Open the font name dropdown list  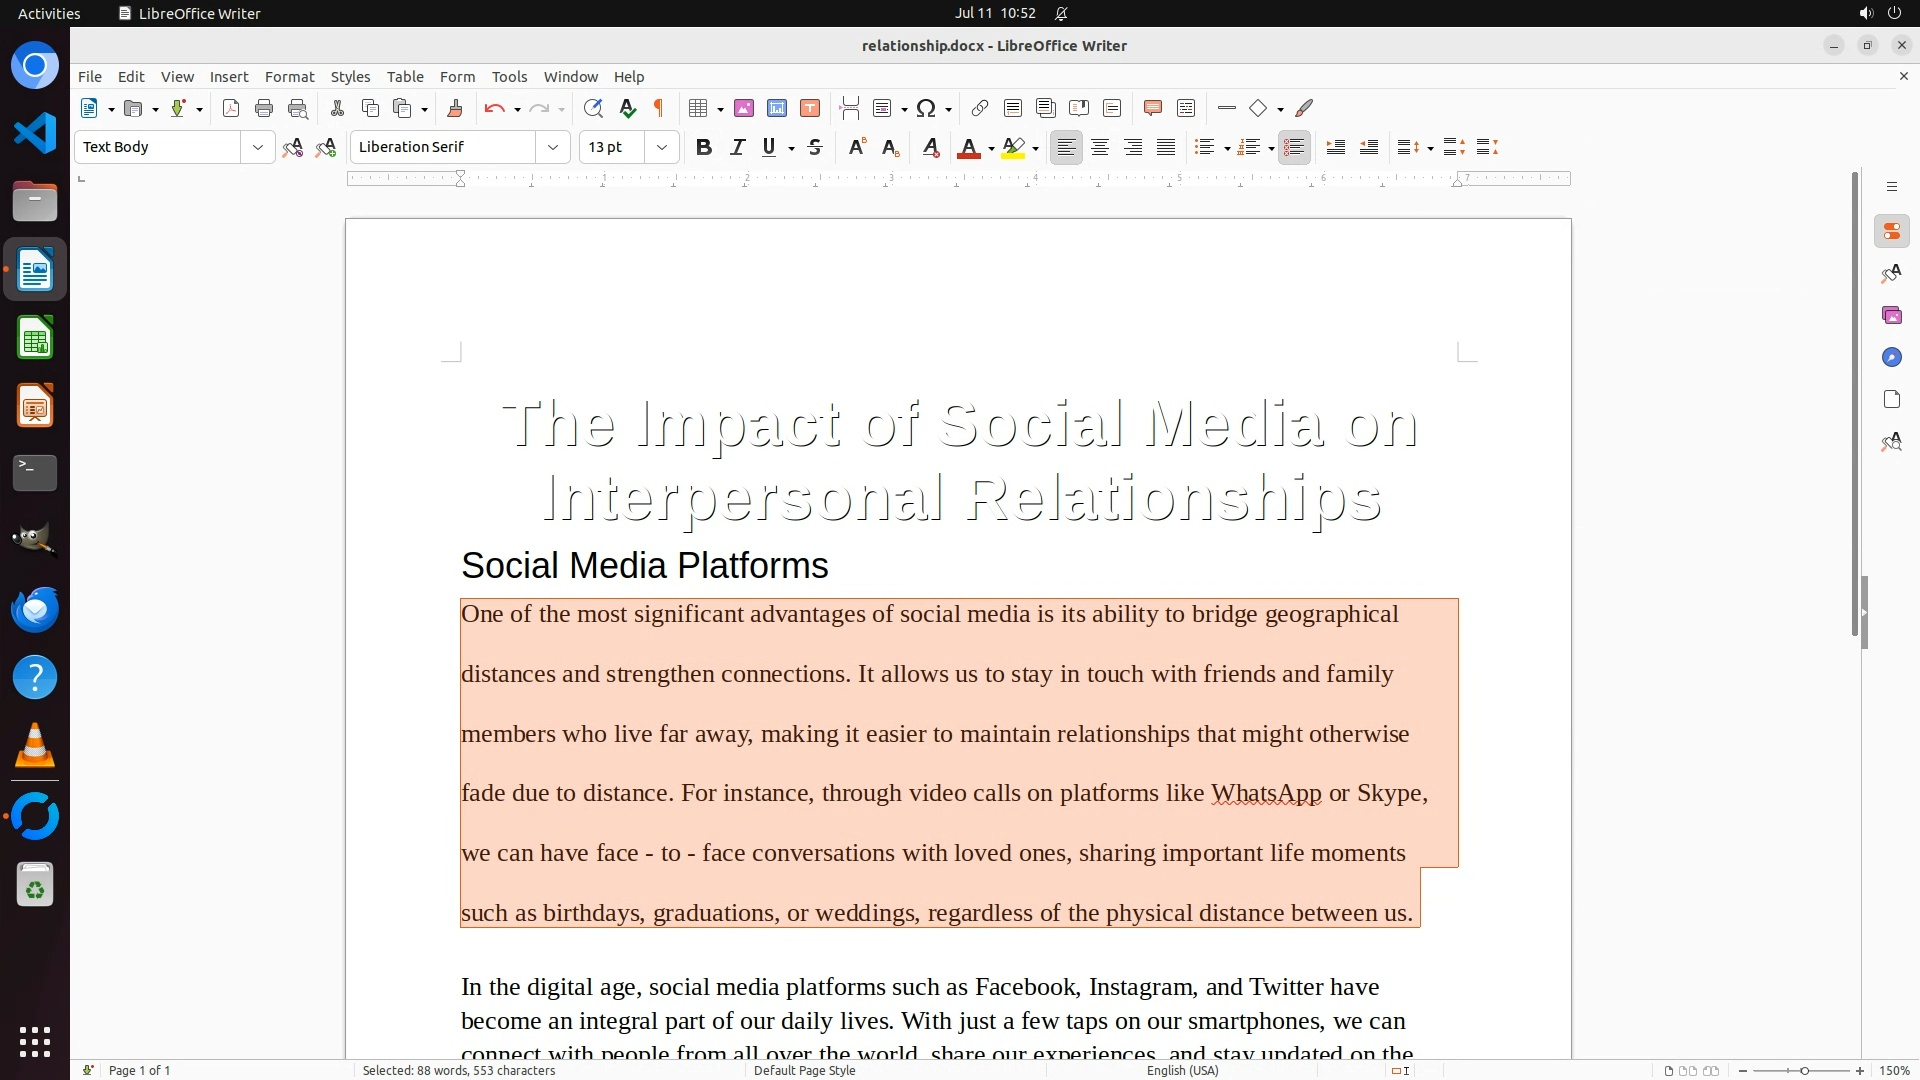(x=552, y=147)
